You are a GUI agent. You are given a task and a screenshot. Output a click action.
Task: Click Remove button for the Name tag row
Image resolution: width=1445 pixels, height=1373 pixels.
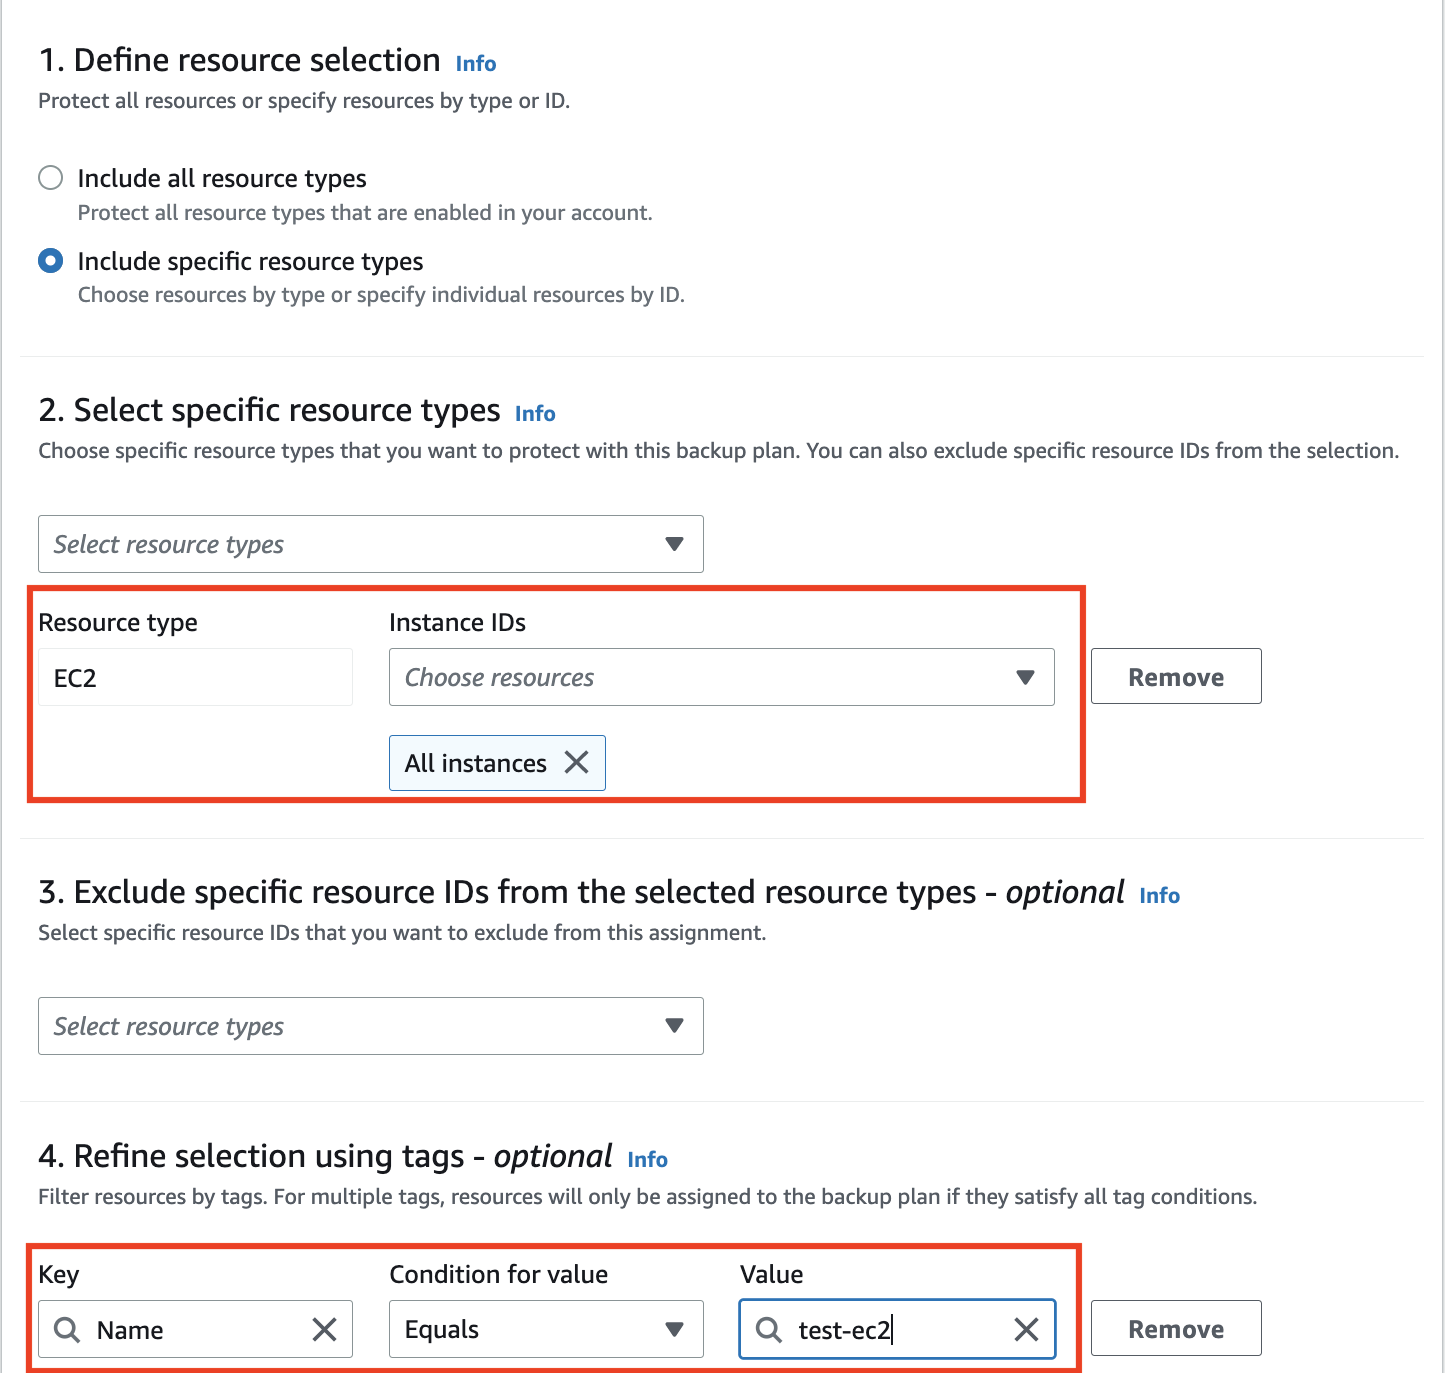[1176, 1329]
